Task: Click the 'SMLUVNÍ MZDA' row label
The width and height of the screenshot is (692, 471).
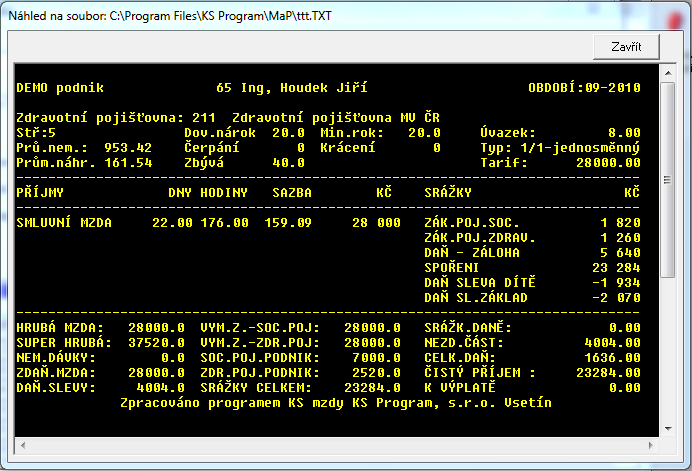Action: click(64, 222)
